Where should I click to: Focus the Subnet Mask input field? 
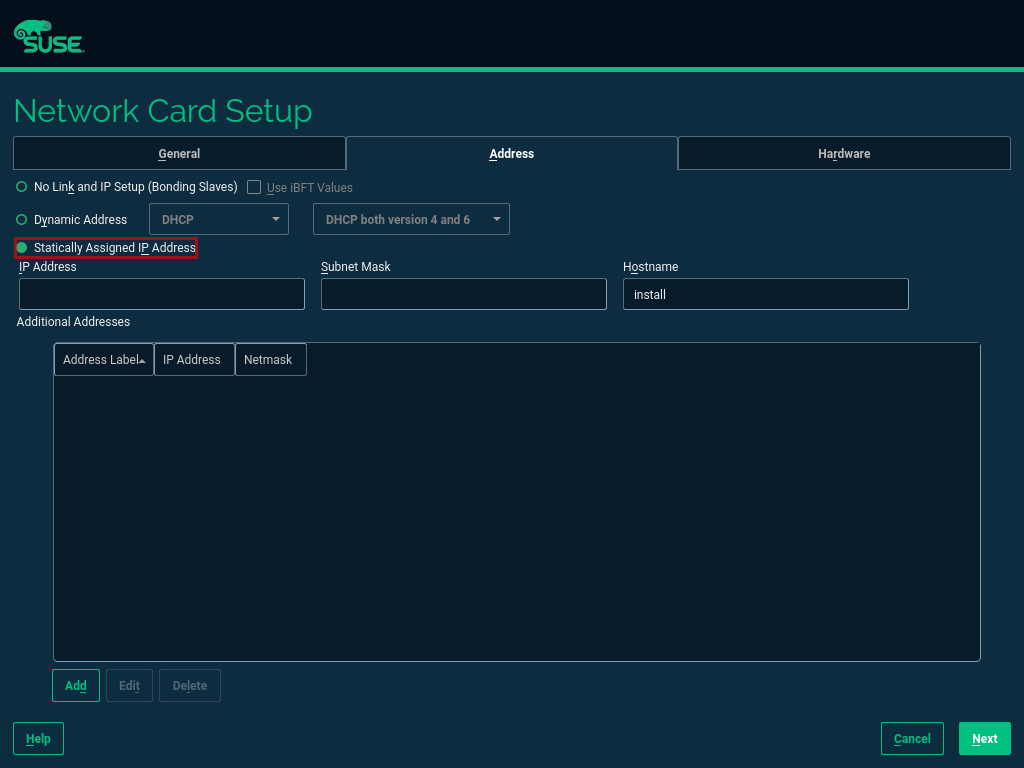[x=463, y=294]
